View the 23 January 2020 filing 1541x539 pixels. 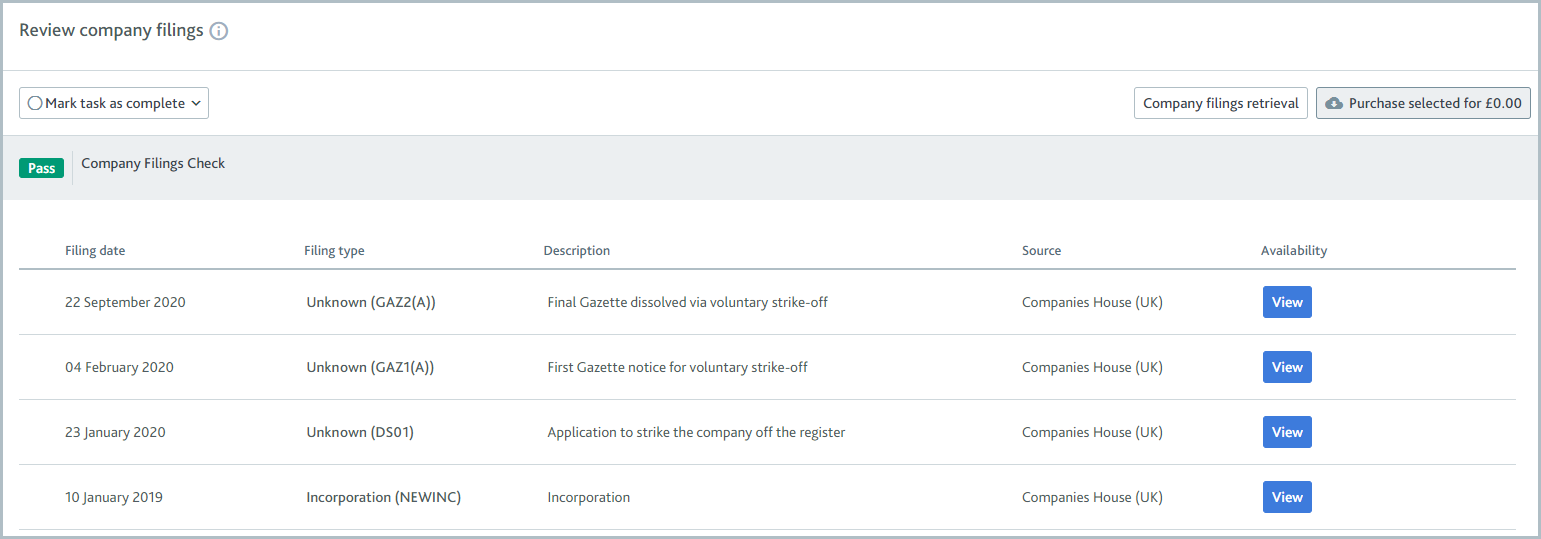pos(1287,432)
